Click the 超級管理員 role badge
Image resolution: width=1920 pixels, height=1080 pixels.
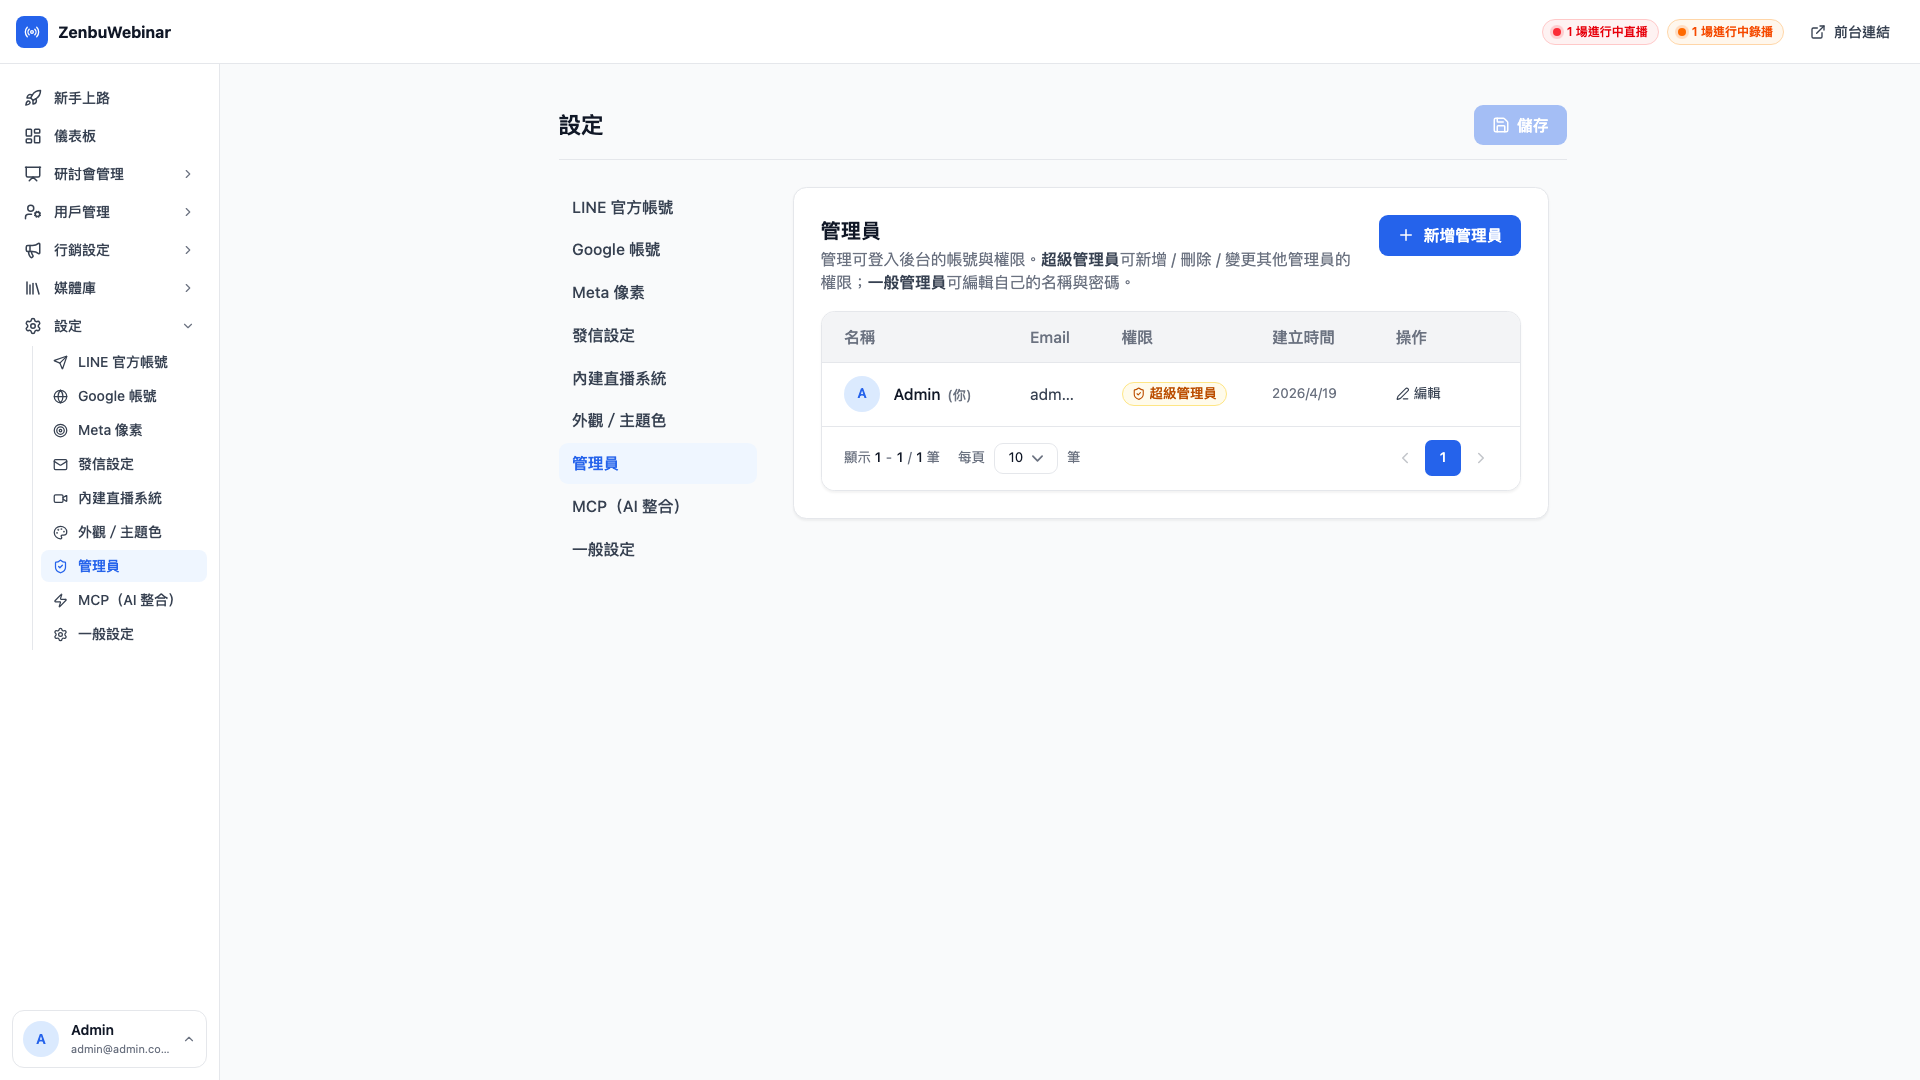point(1174,394)
